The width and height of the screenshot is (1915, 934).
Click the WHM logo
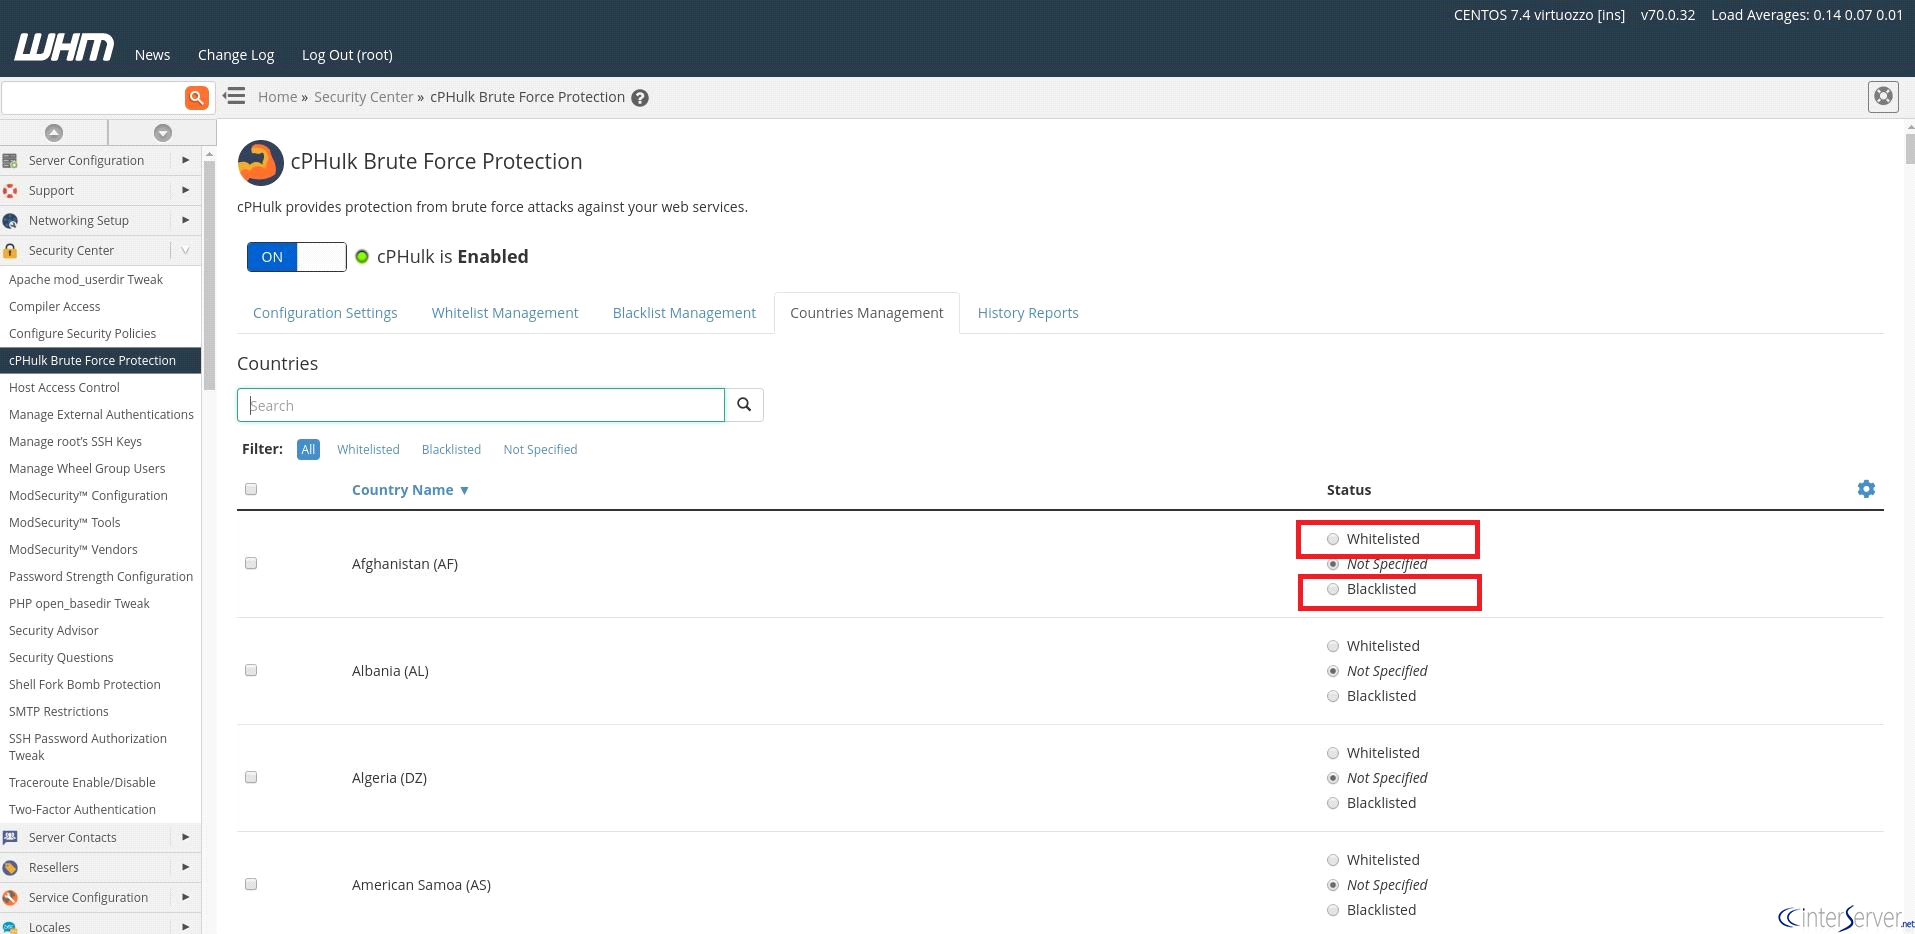click(x=64, y=47)
